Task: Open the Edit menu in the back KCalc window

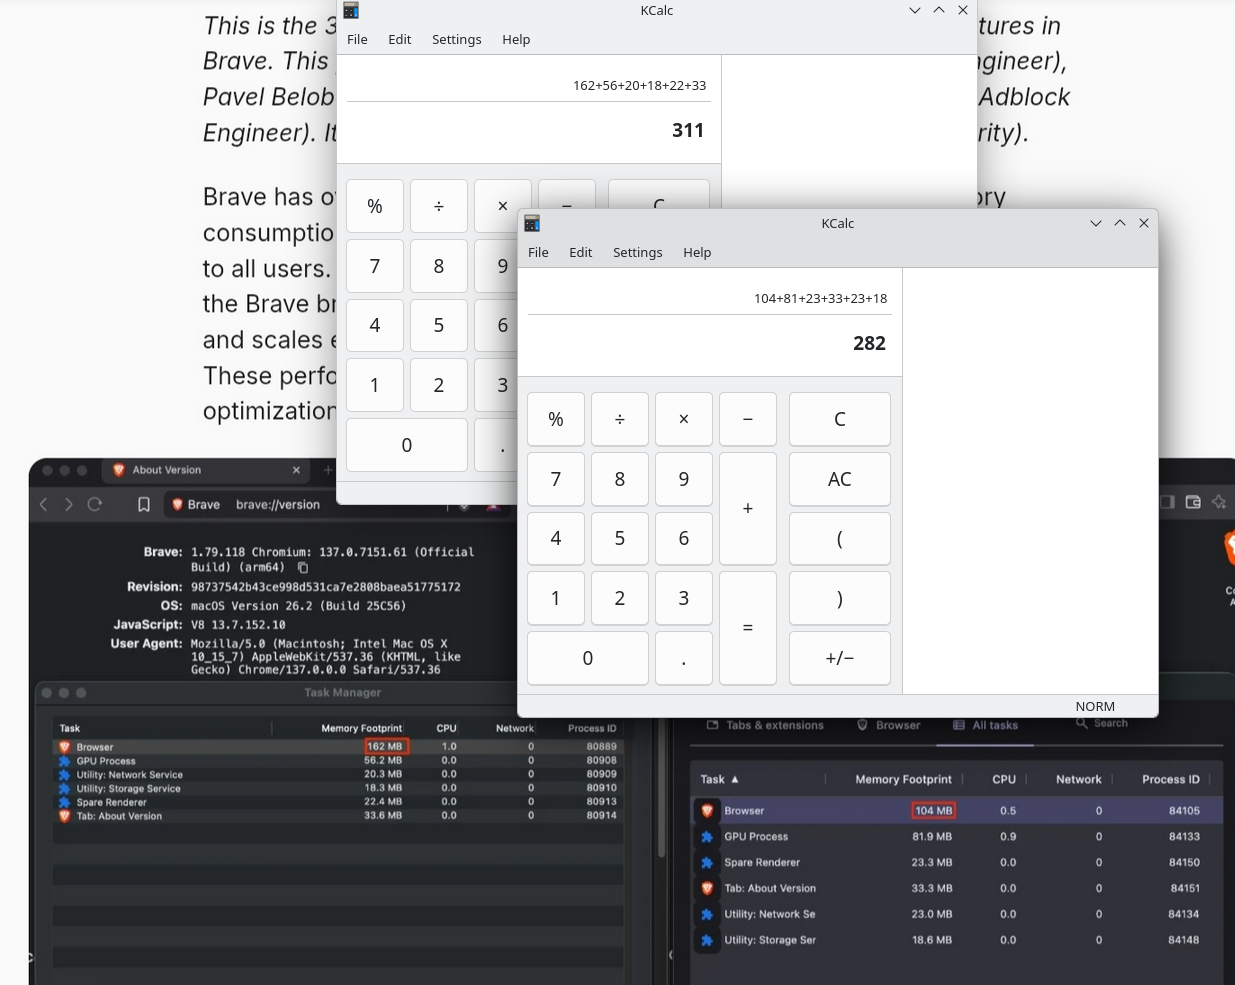Action: coord(400,39)
